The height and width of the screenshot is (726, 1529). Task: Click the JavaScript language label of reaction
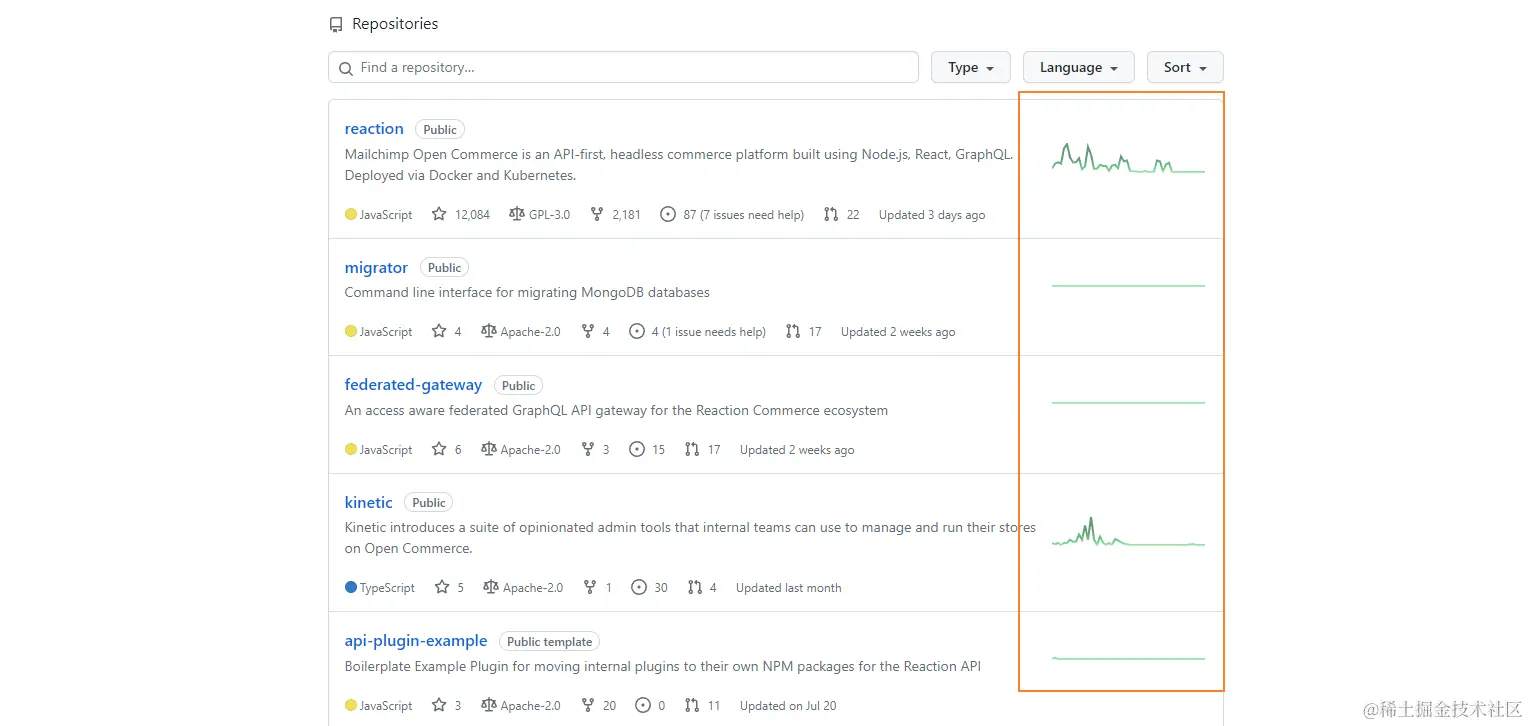click(378, 214)
